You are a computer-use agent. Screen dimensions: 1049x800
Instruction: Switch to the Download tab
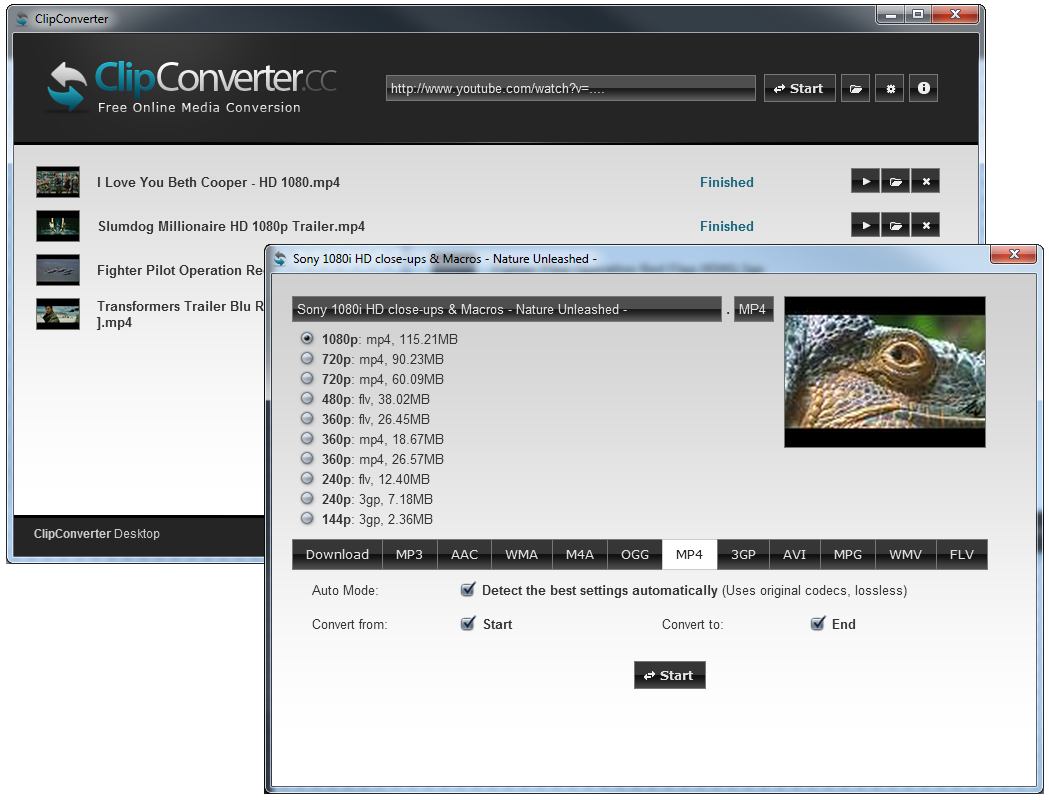(337, 555)
